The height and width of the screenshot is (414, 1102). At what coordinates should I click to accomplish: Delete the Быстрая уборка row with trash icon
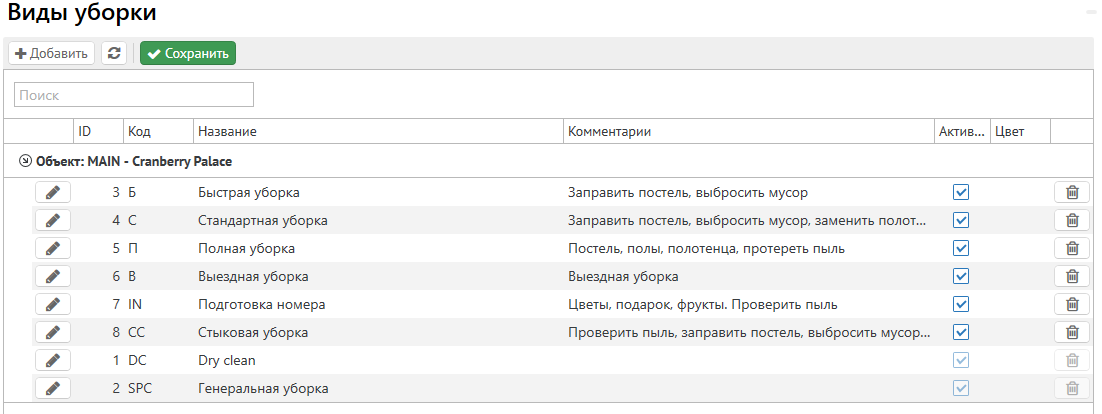tap(1072, 192)
